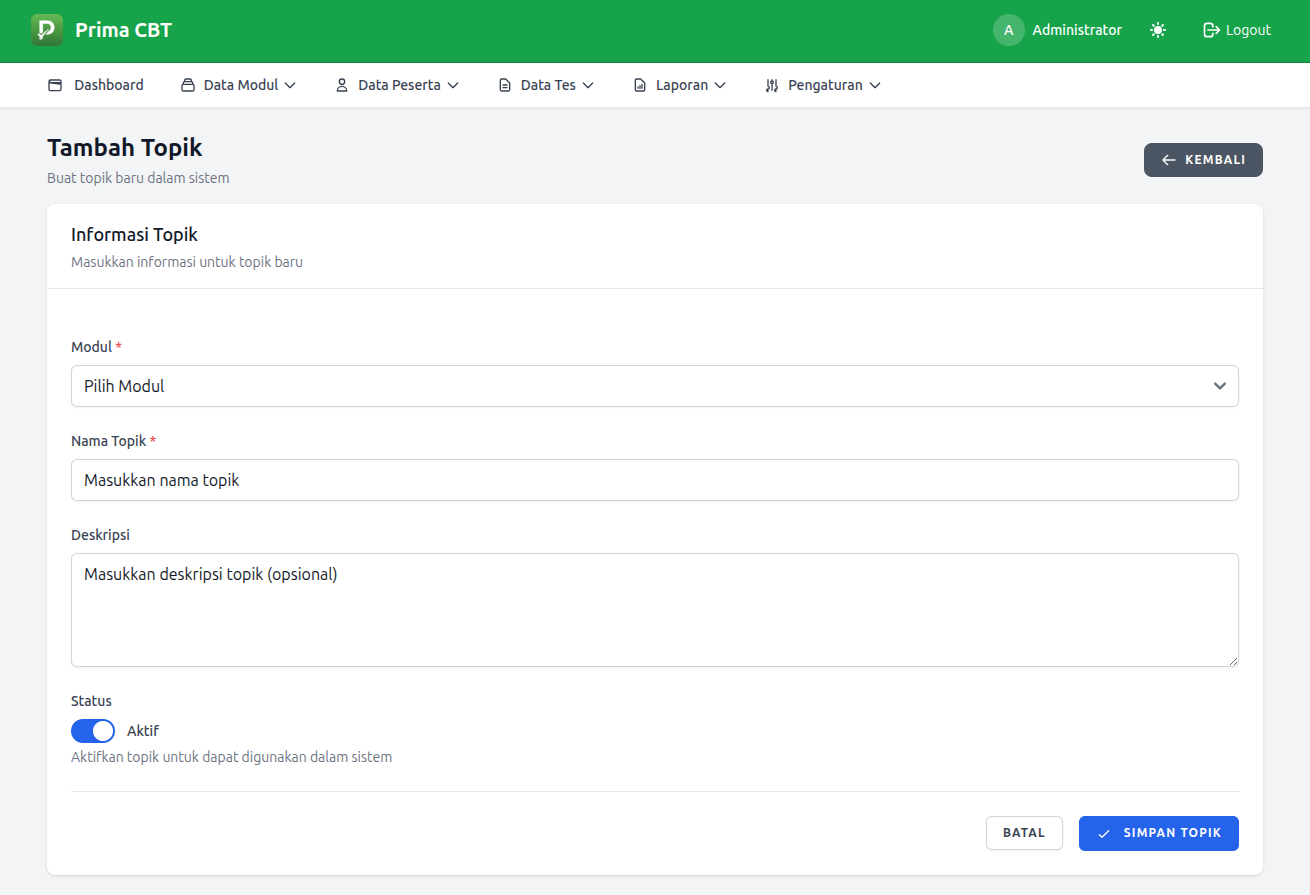Click the Batal button
This screenshot has height=895, width=1310.
coord(1024,833)
